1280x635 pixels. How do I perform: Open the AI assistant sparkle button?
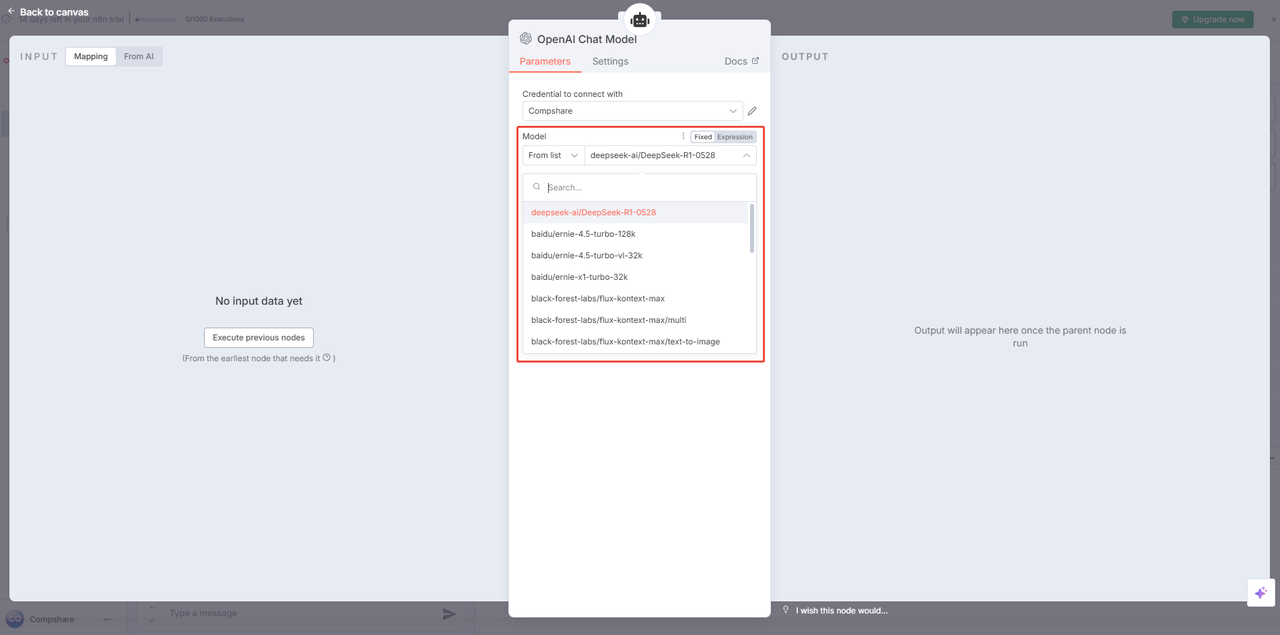[1260, 592]
